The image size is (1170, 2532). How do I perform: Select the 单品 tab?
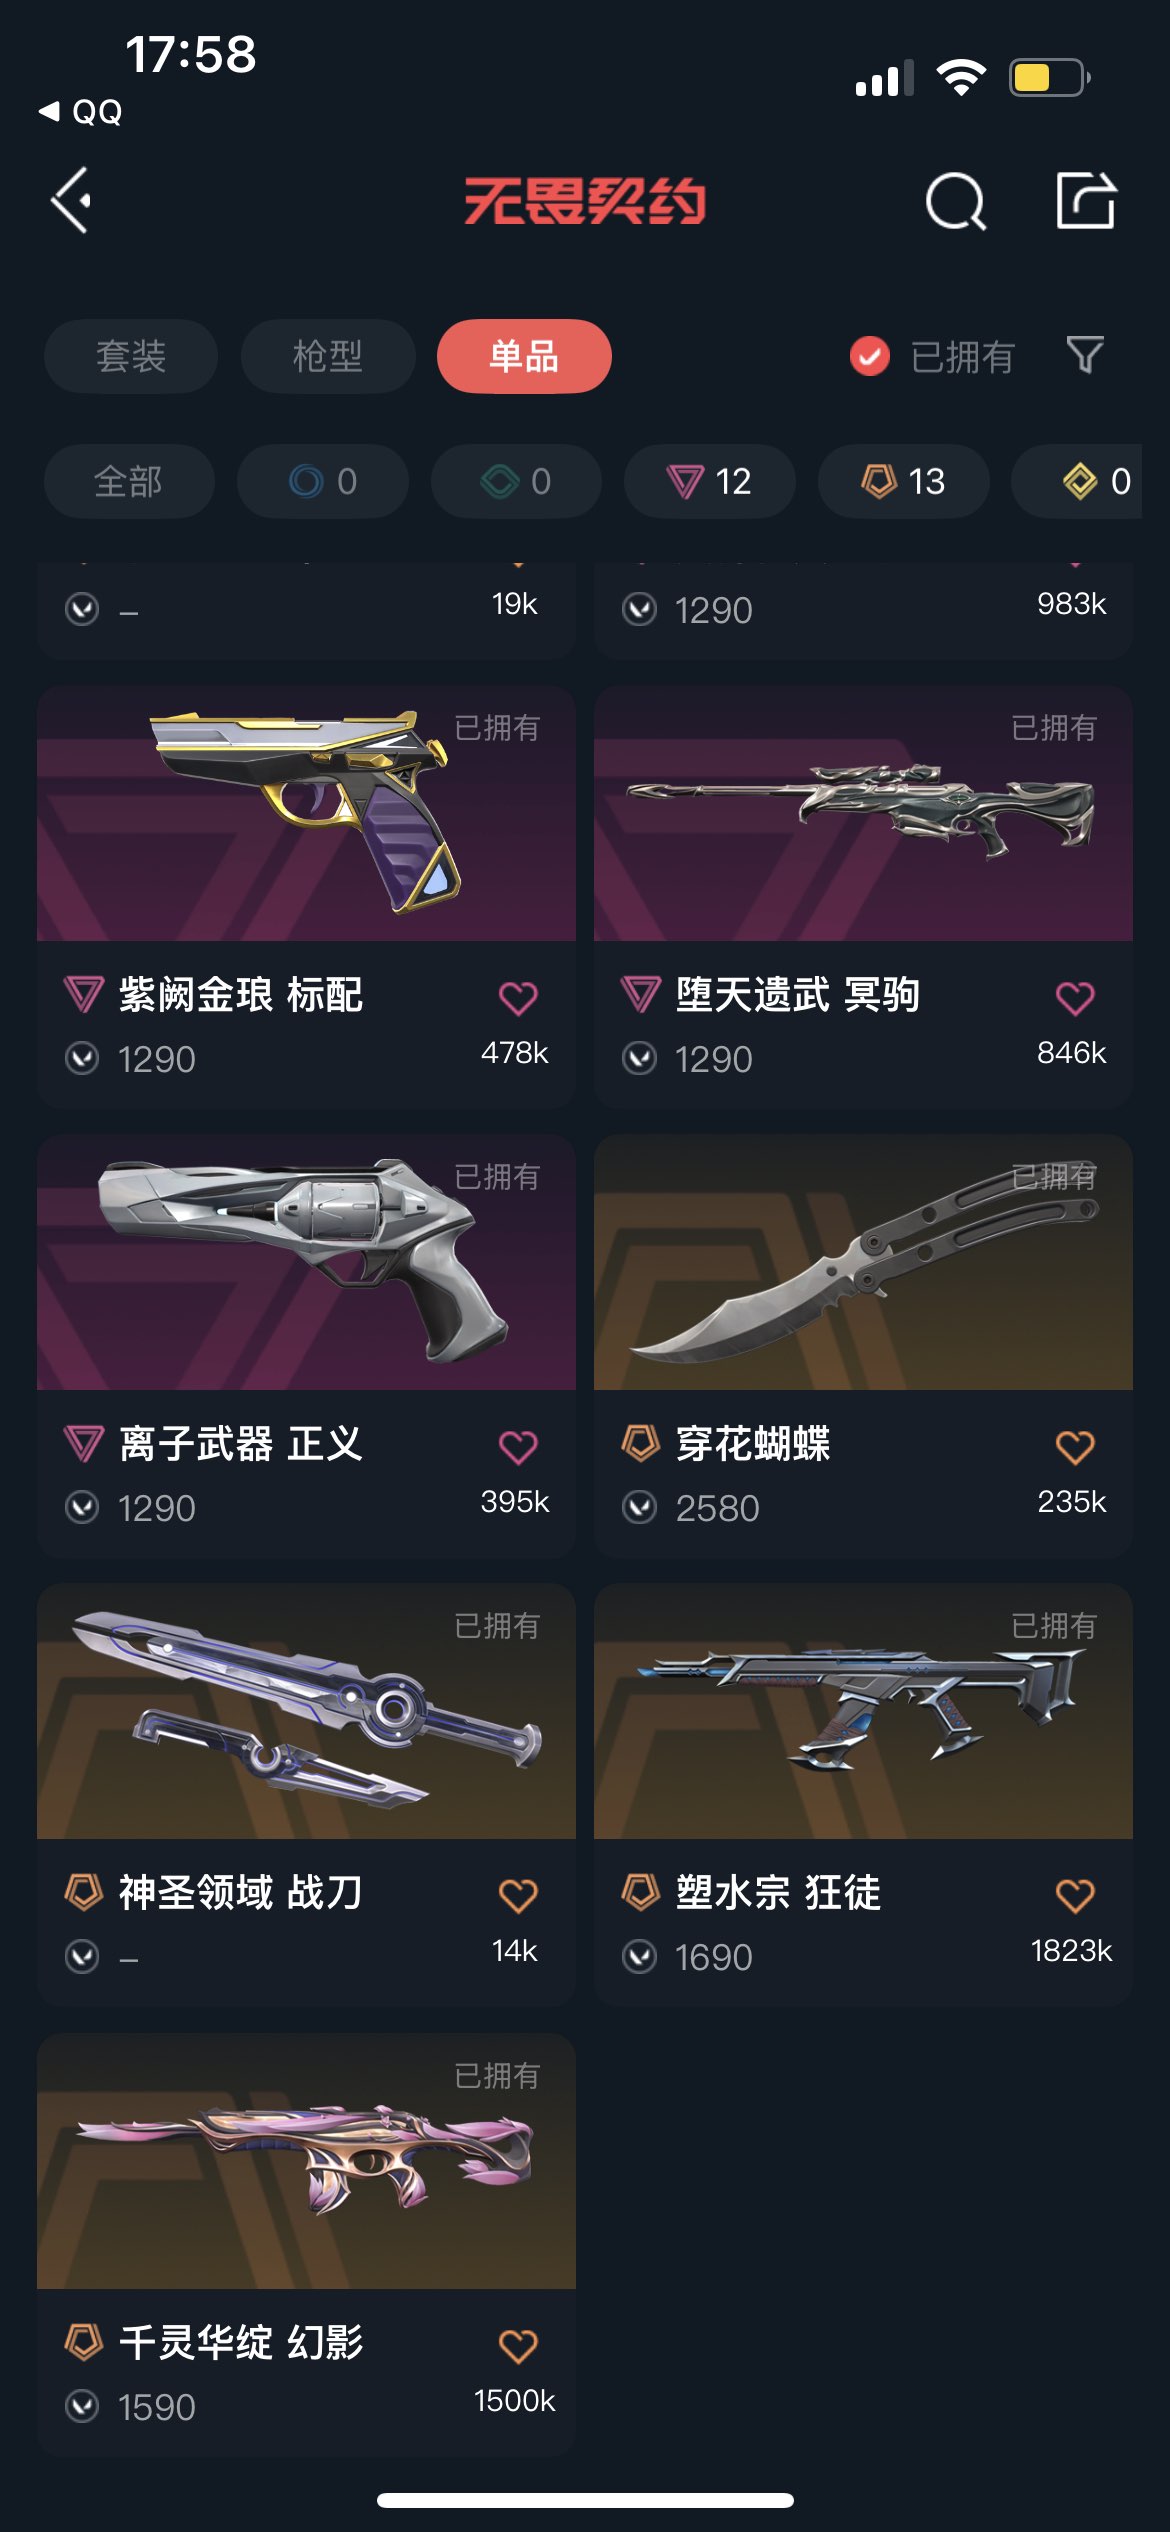524,356
